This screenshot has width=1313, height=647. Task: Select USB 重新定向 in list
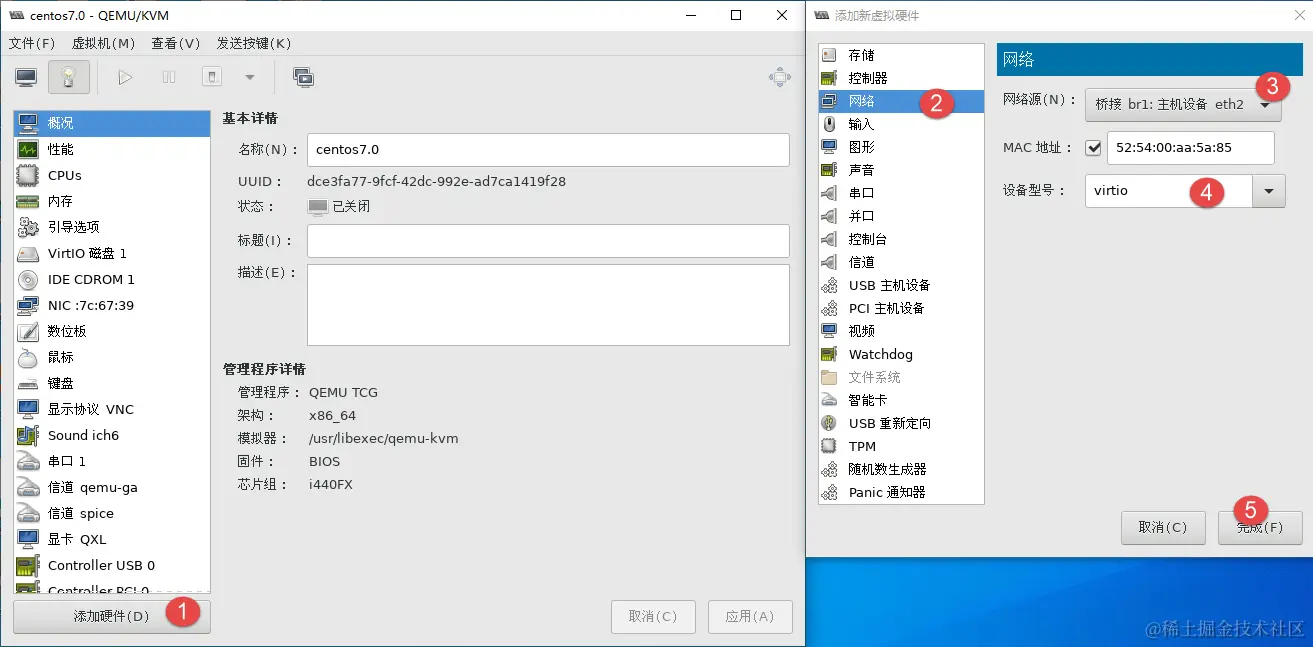[901, 423]
